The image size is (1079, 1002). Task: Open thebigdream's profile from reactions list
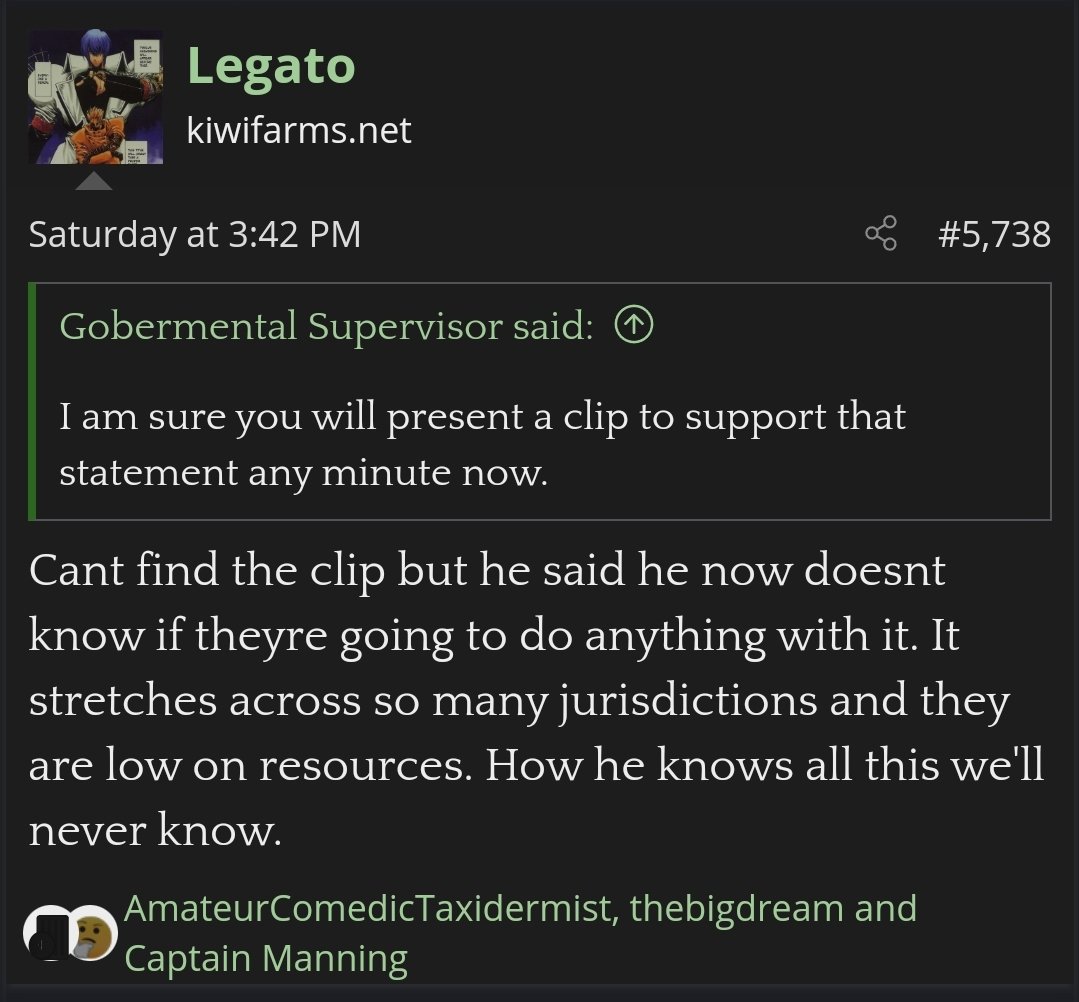[x=736, y=908]
